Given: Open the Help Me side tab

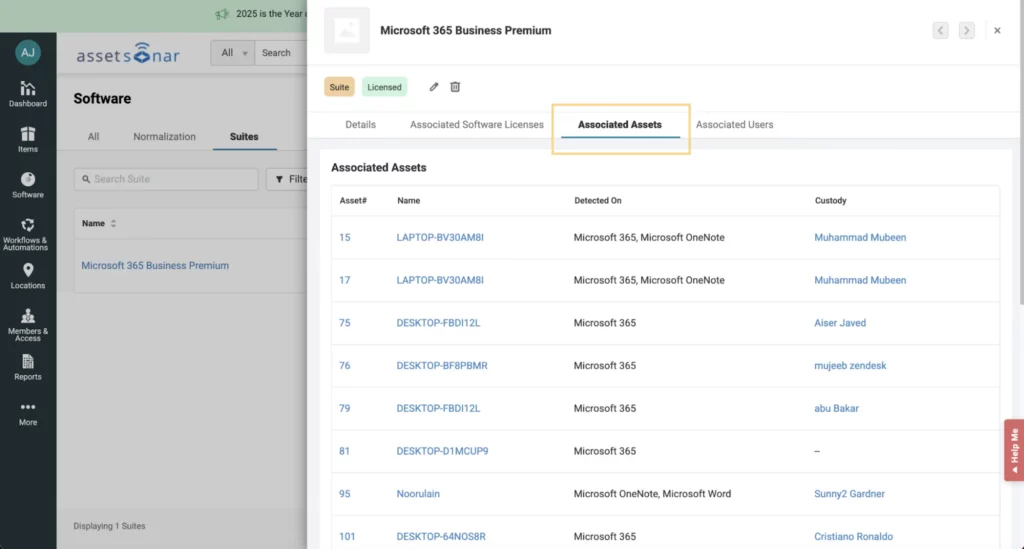Looking at the screenshot, I should (1014, 450).
